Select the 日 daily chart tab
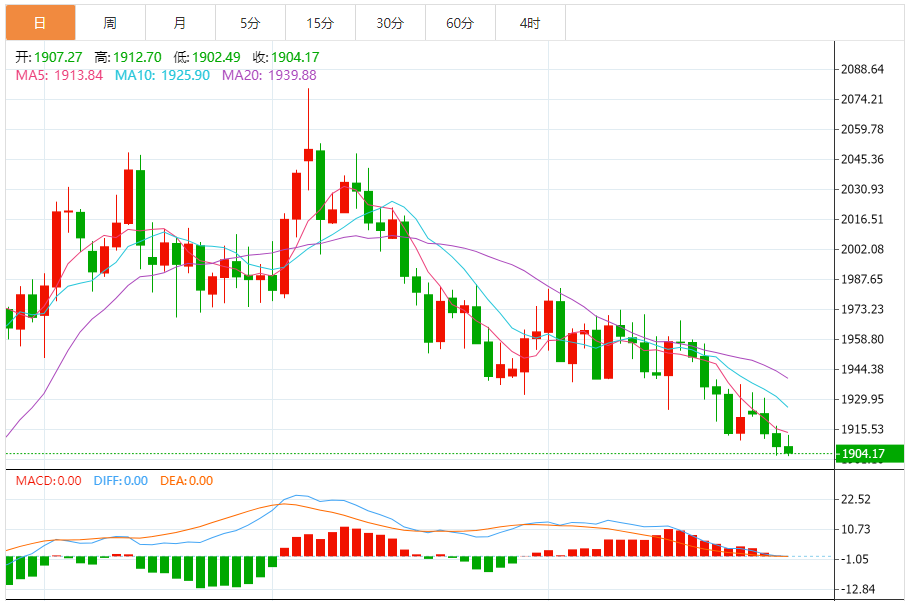The image size is (915, 601). click(x=40, y=23)
